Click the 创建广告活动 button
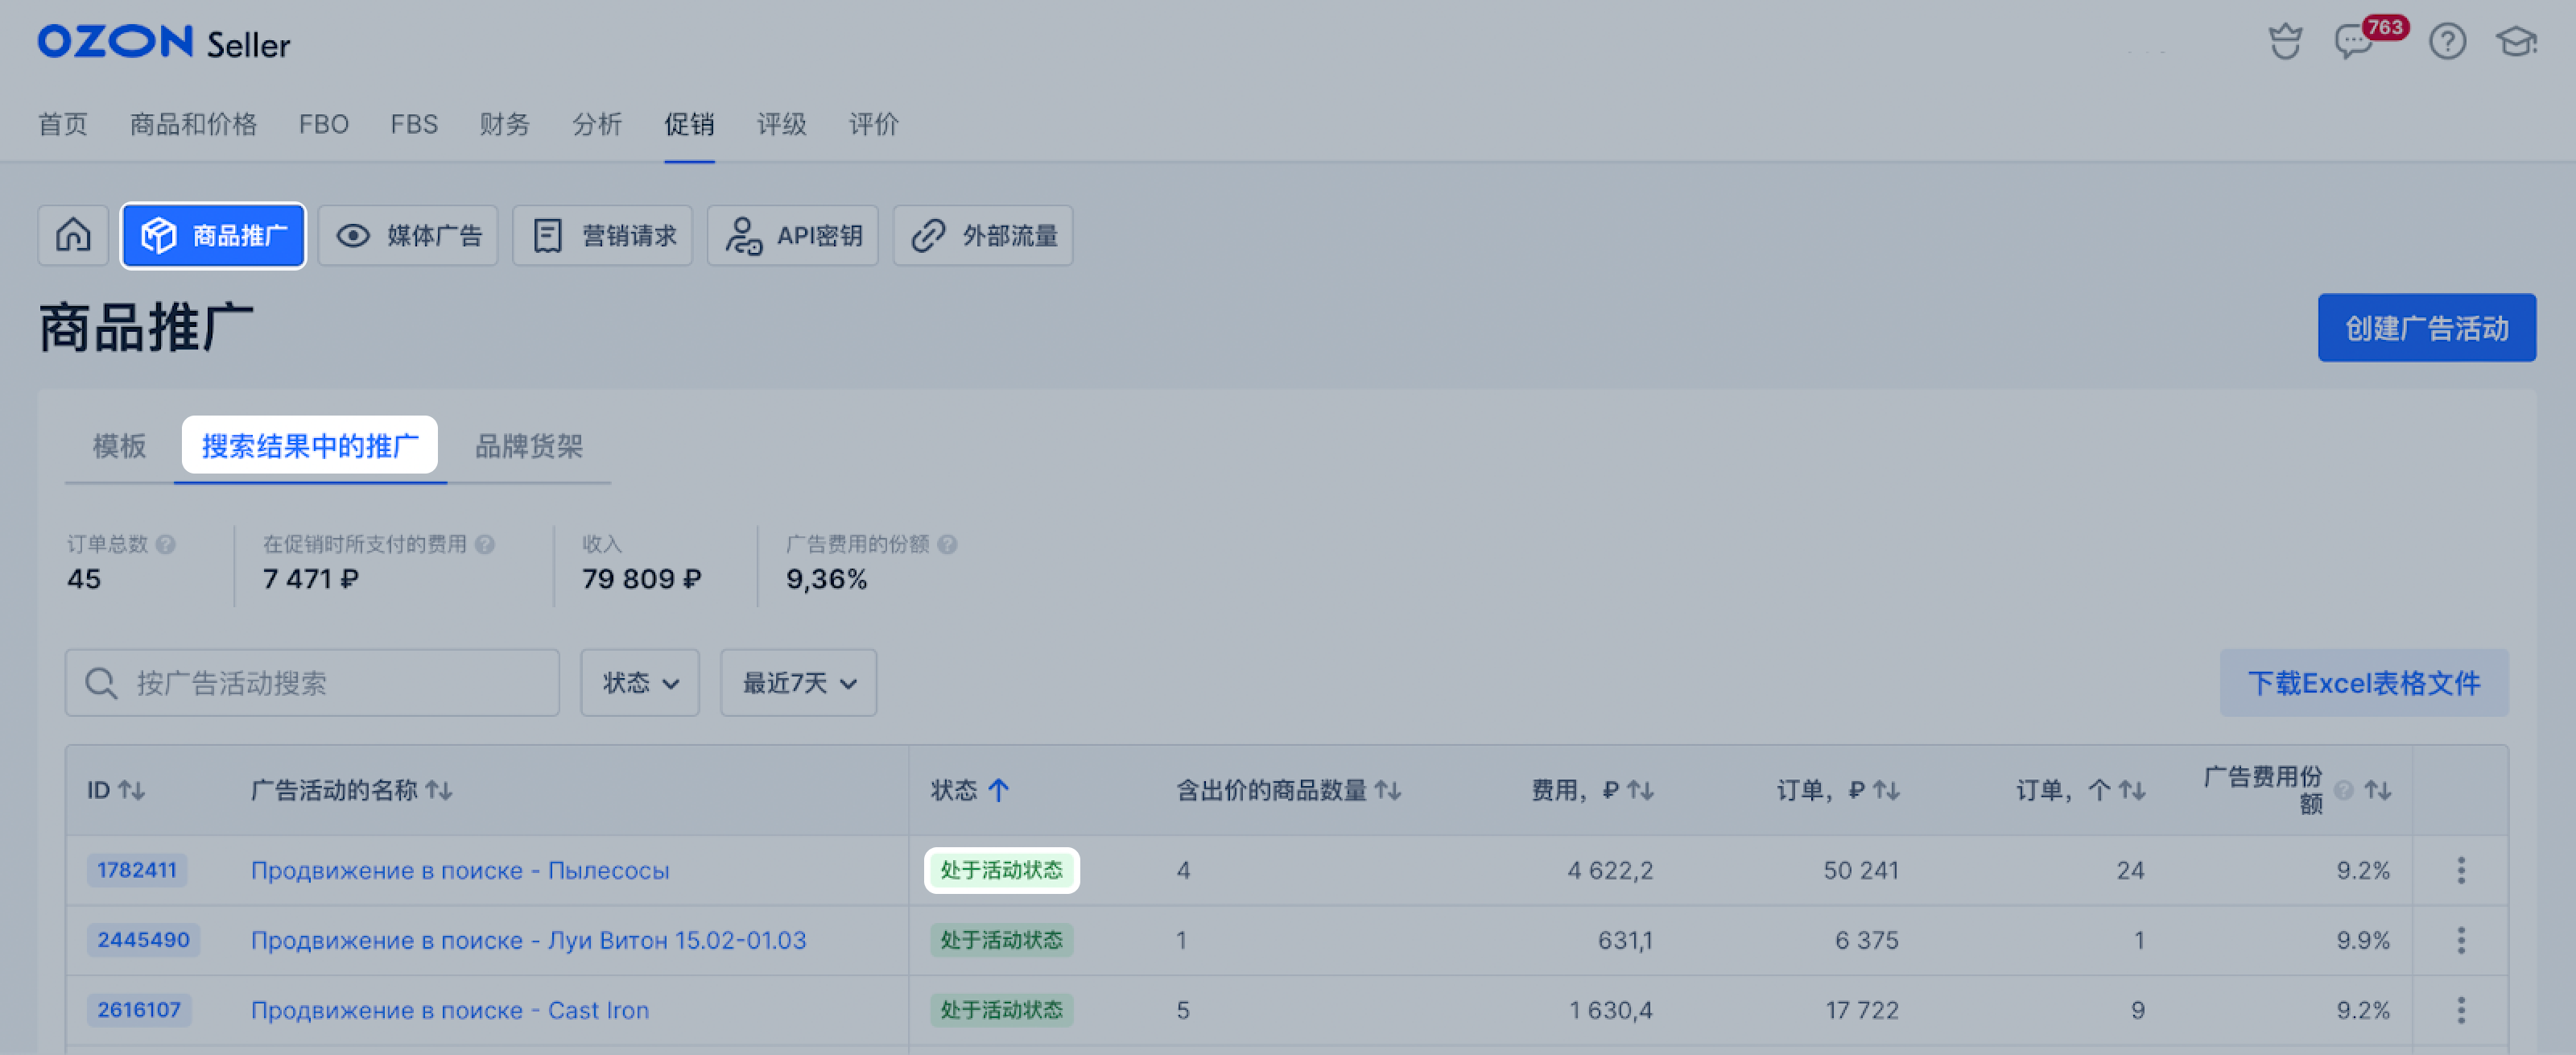The image size is (2576, 1055). tap(2427, 328)
